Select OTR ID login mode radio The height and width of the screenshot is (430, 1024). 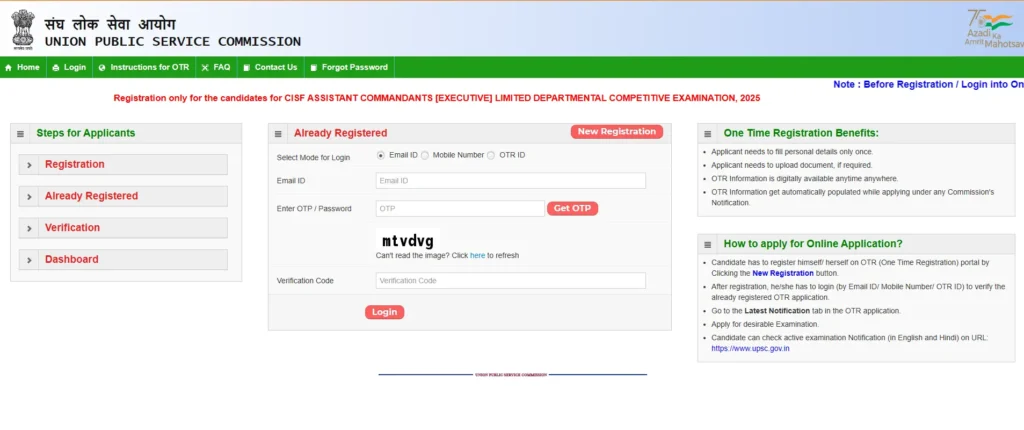coord(491,156)
